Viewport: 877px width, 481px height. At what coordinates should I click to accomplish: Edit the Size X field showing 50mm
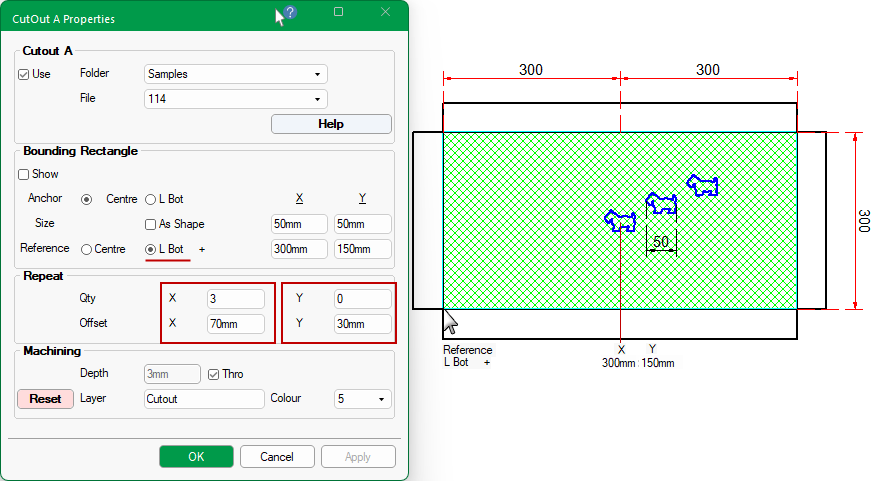coord(299,224)
